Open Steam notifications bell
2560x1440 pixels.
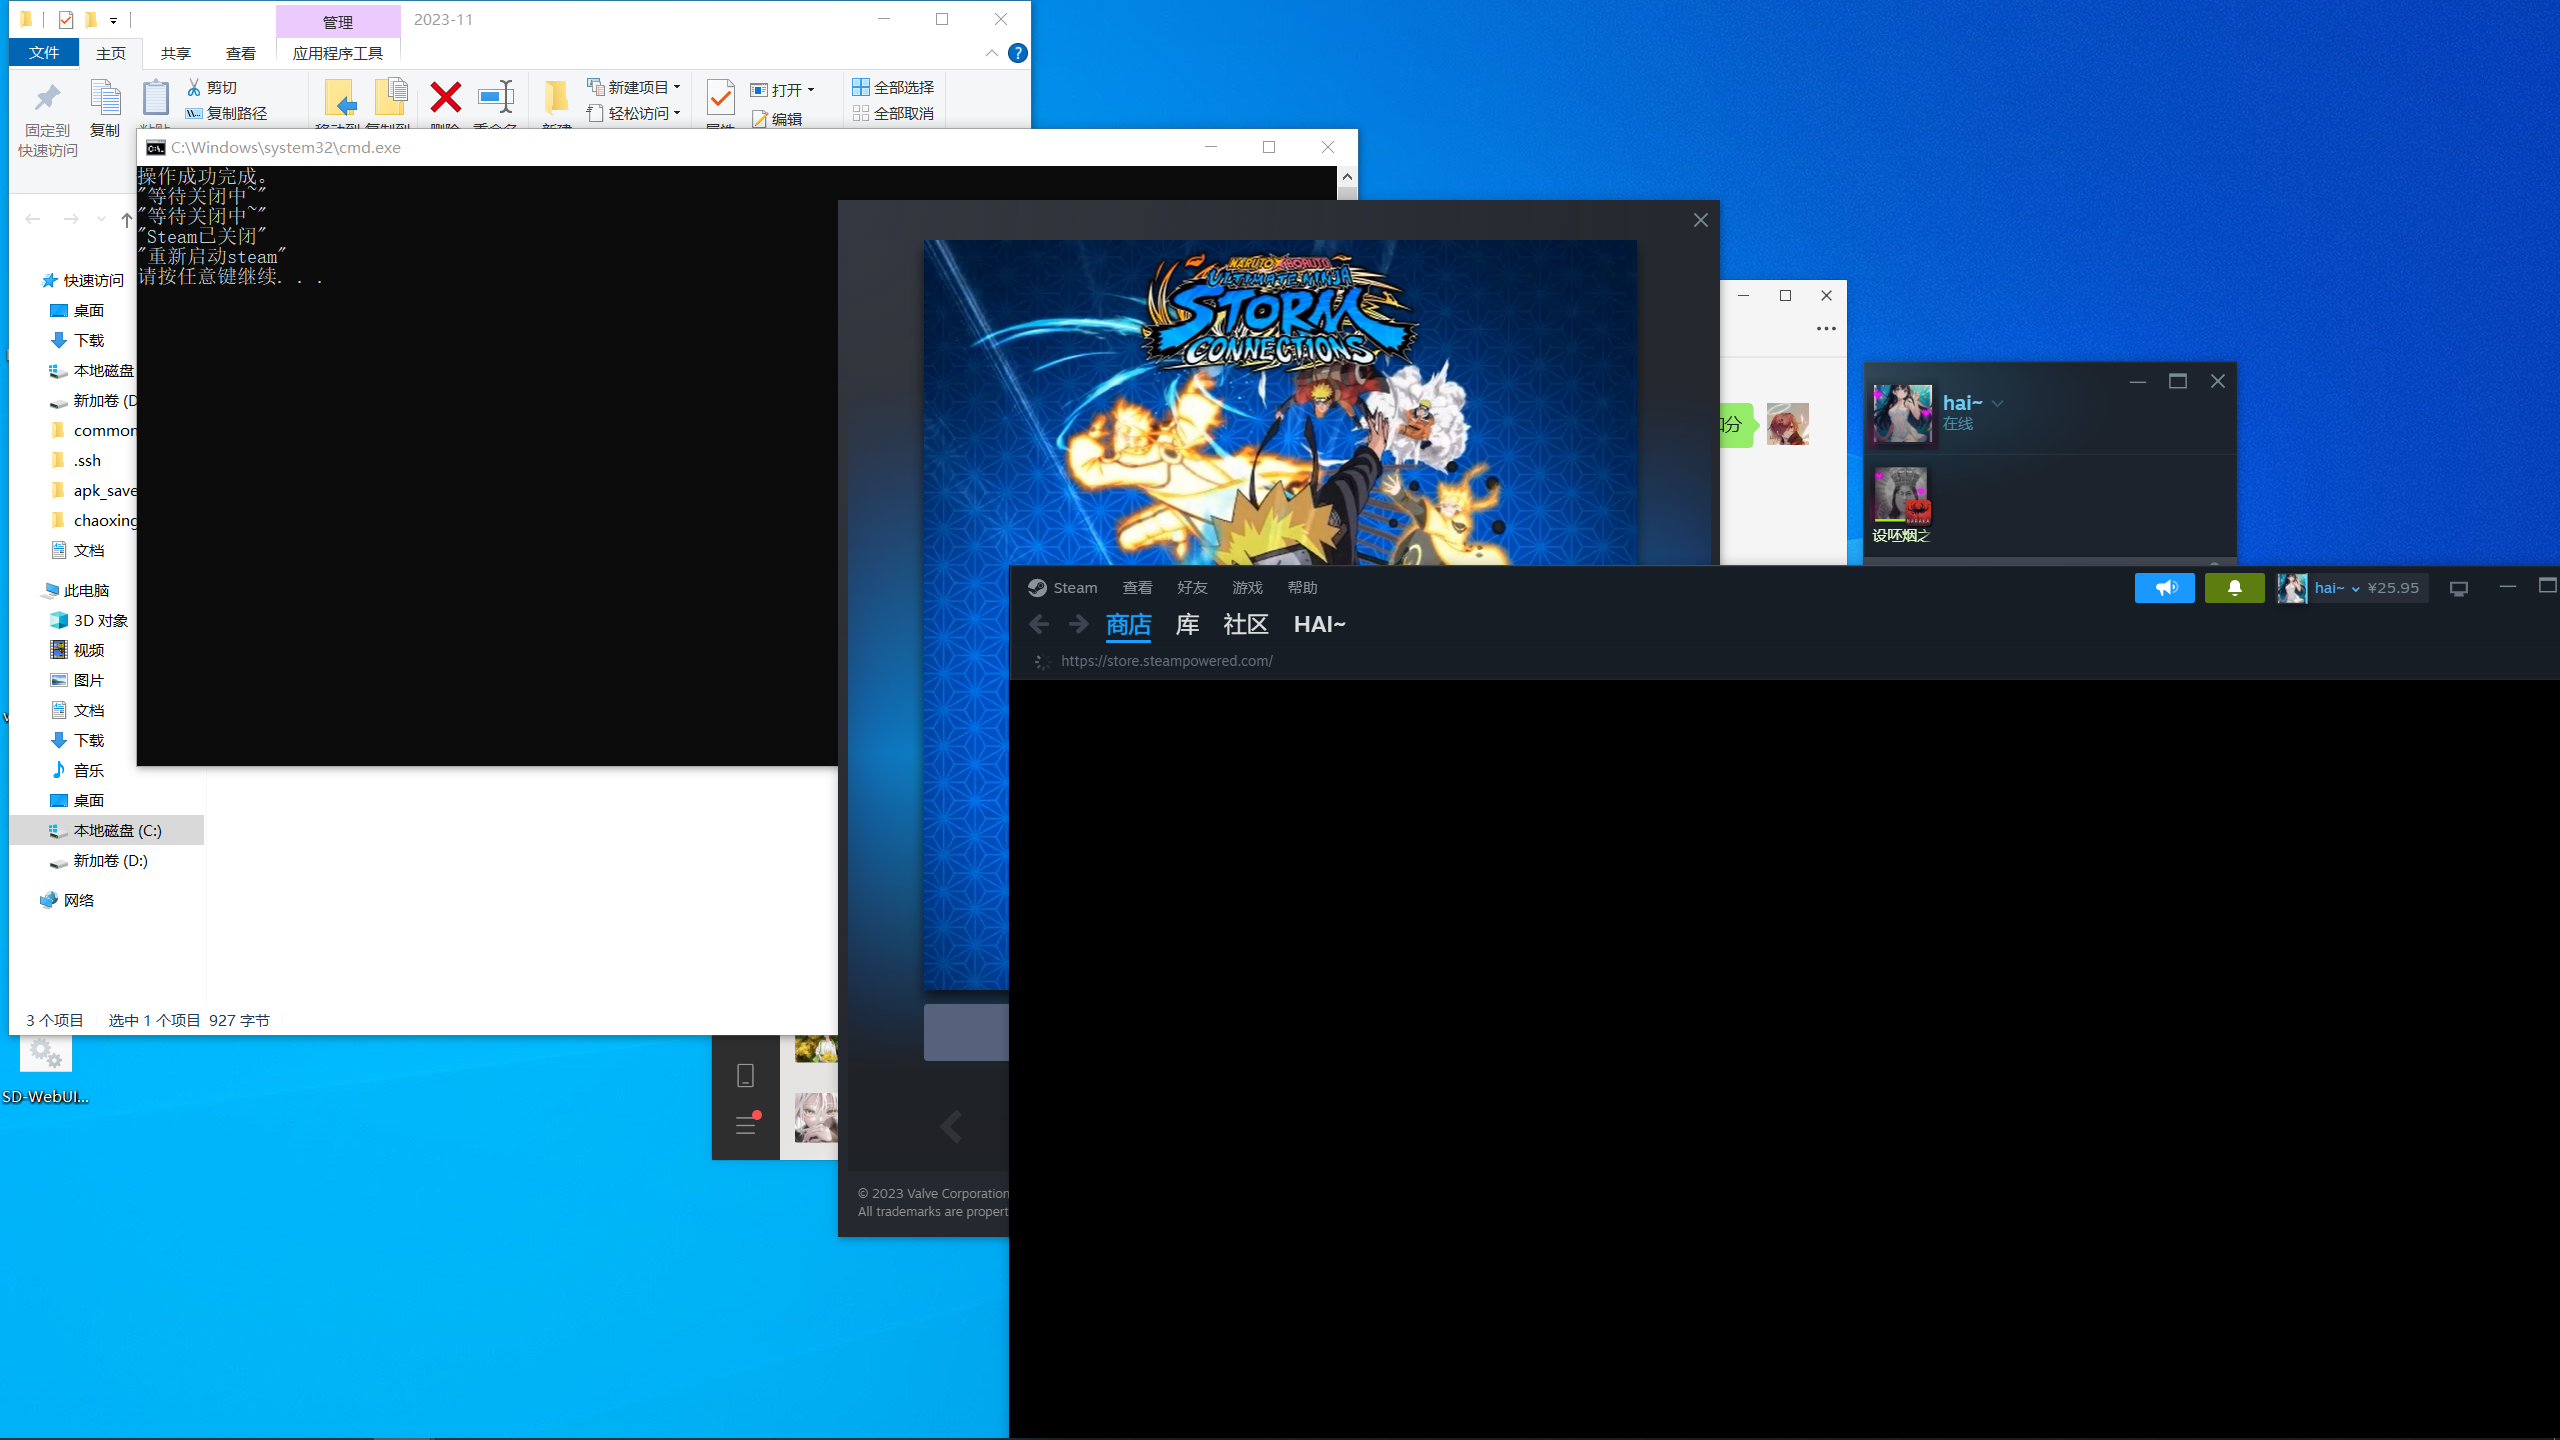point(2234,588)
